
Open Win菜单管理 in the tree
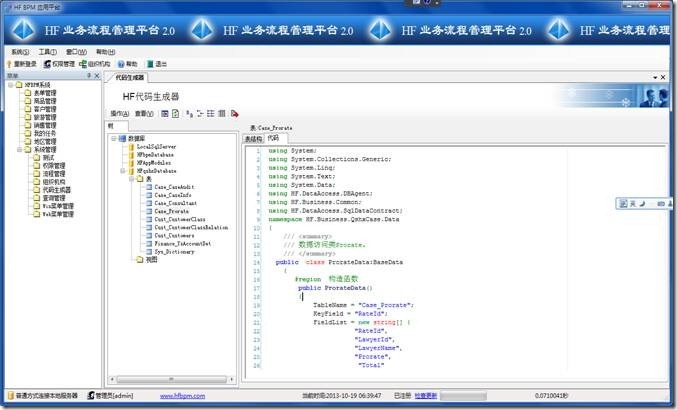click(x=54, y=206)
